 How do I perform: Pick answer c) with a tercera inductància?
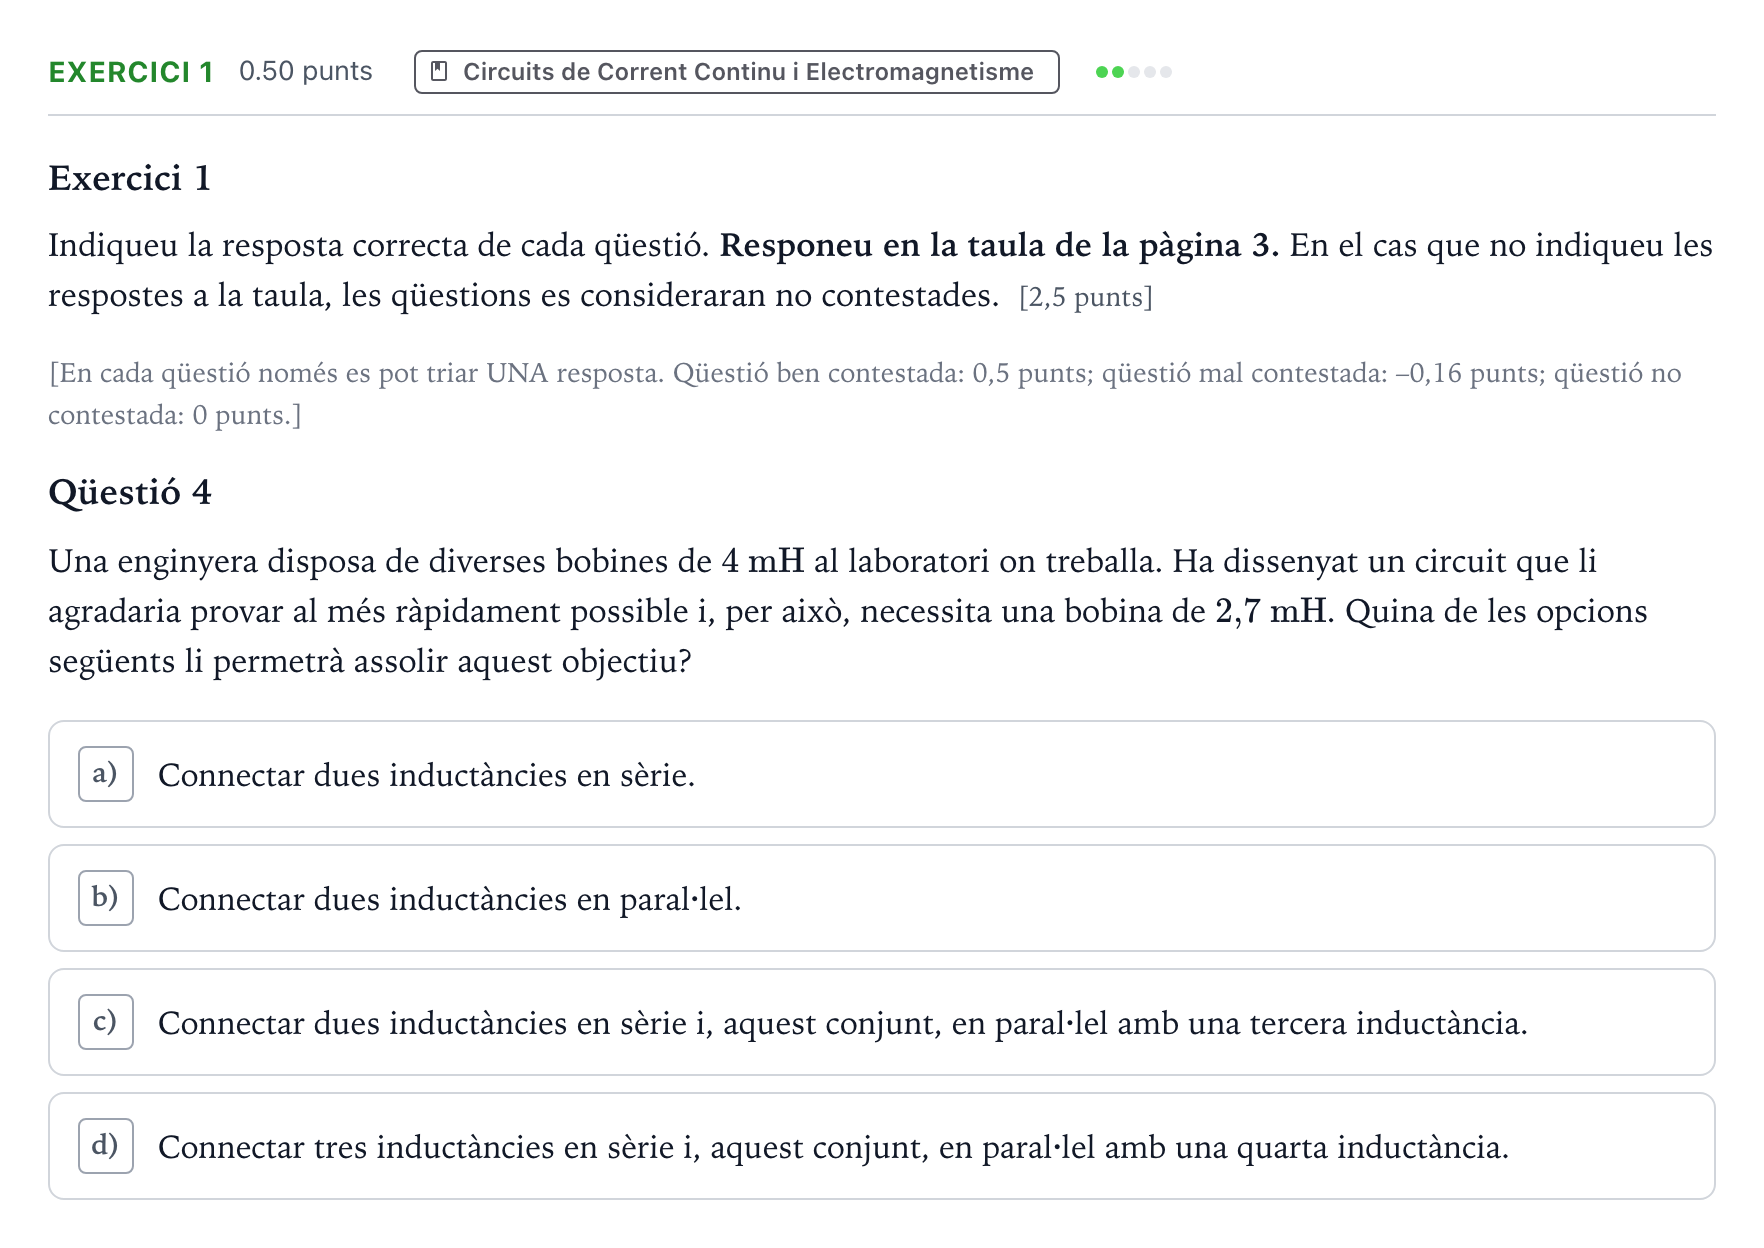tap(882, 1022)
